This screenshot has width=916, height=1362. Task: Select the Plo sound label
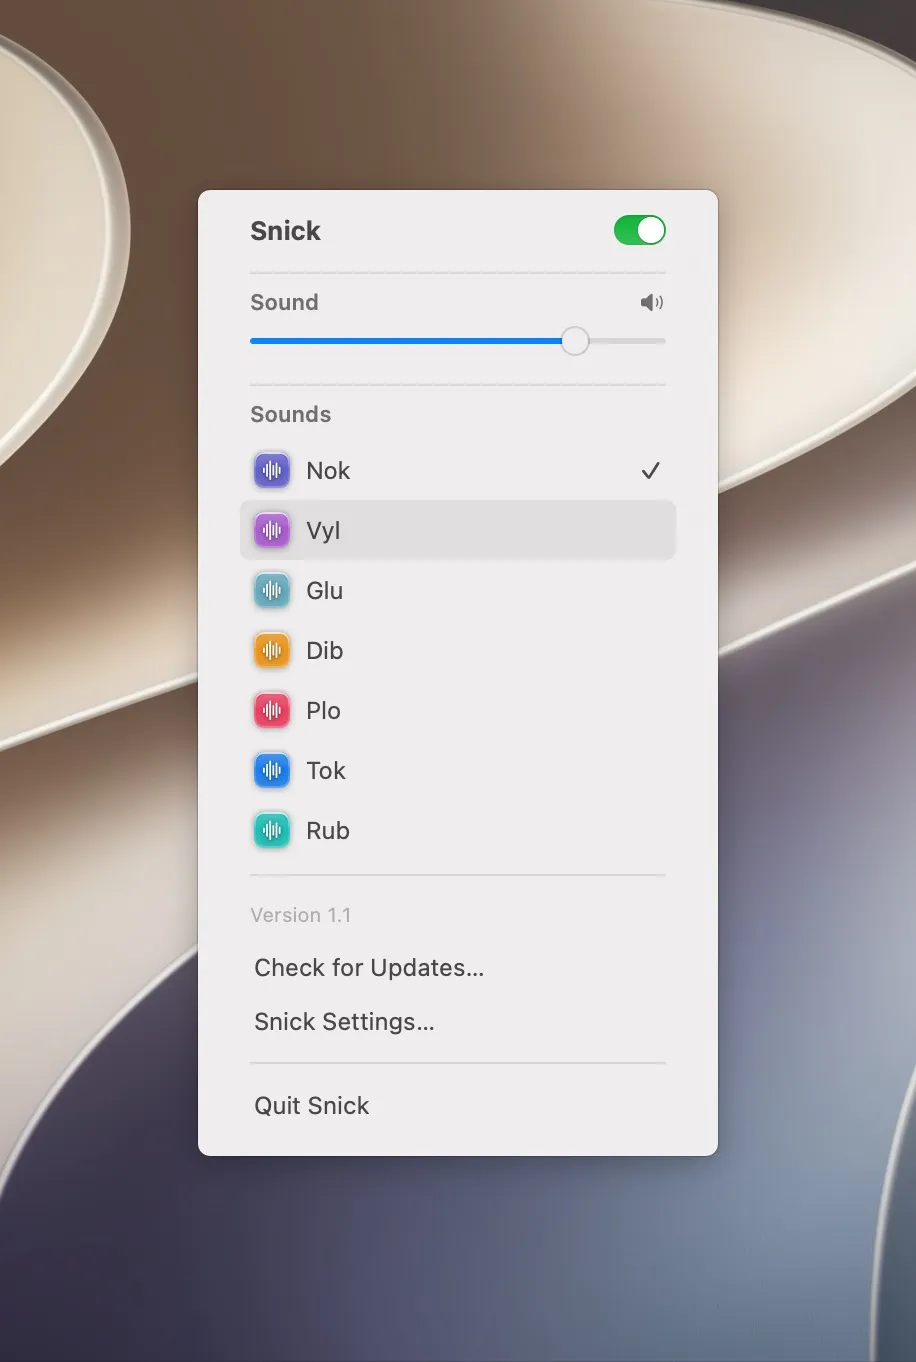click(x=324, y=711)
